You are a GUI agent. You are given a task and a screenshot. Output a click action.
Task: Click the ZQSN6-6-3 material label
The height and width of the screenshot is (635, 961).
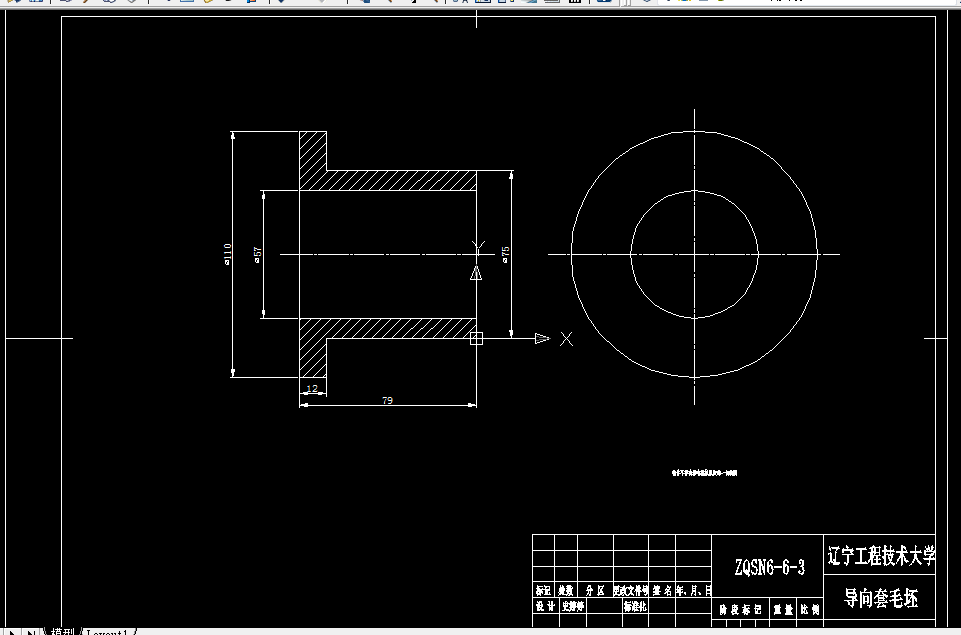(x=769, y=567)
